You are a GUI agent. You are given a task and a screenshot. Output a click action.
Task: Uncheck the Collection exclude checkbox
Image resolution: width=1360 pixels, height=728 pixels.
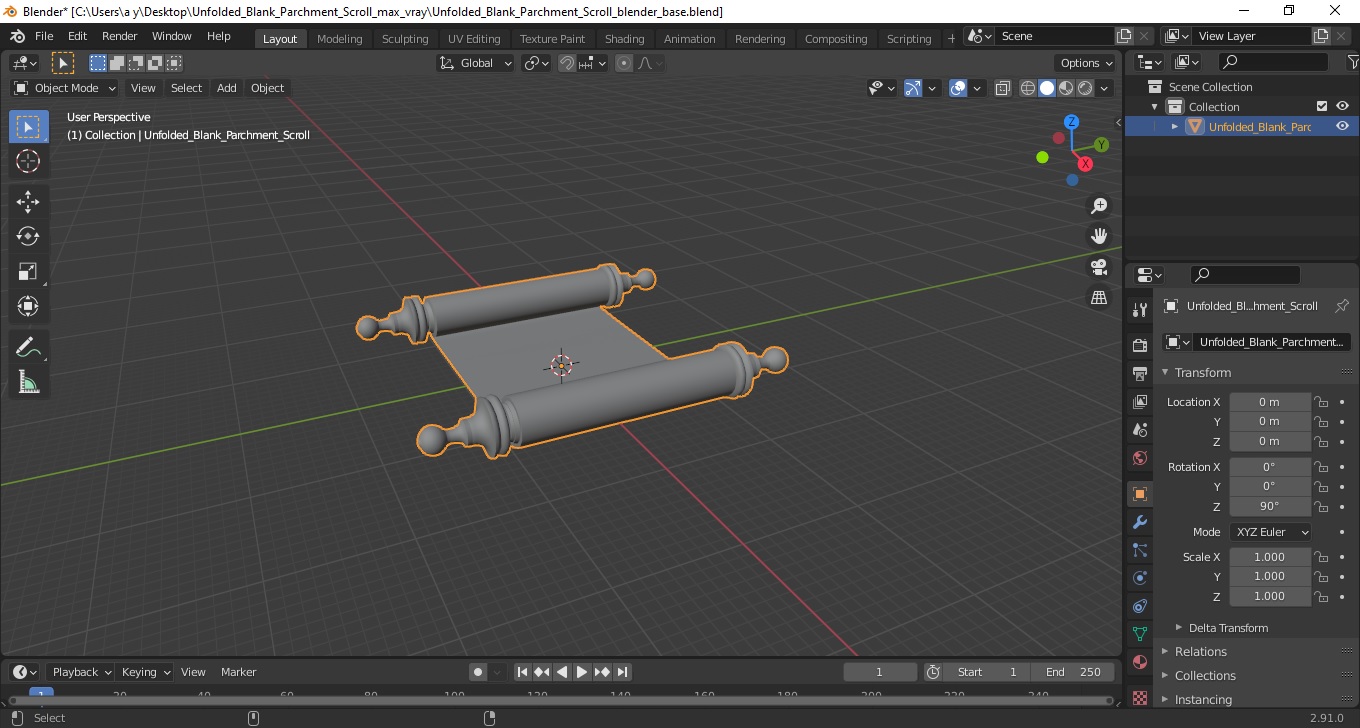coord(1322,106)
